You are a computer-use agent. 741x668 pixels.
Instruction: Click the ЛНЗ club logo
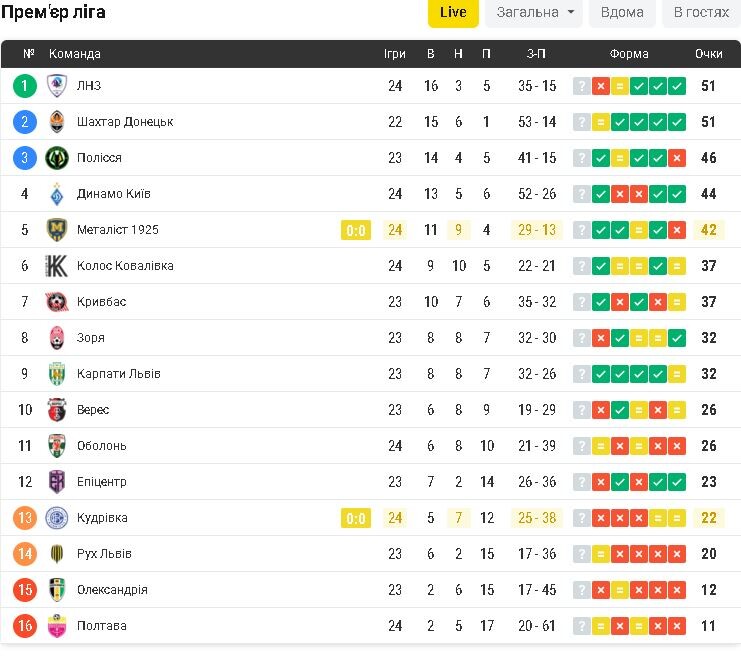(x=57, y=86)
